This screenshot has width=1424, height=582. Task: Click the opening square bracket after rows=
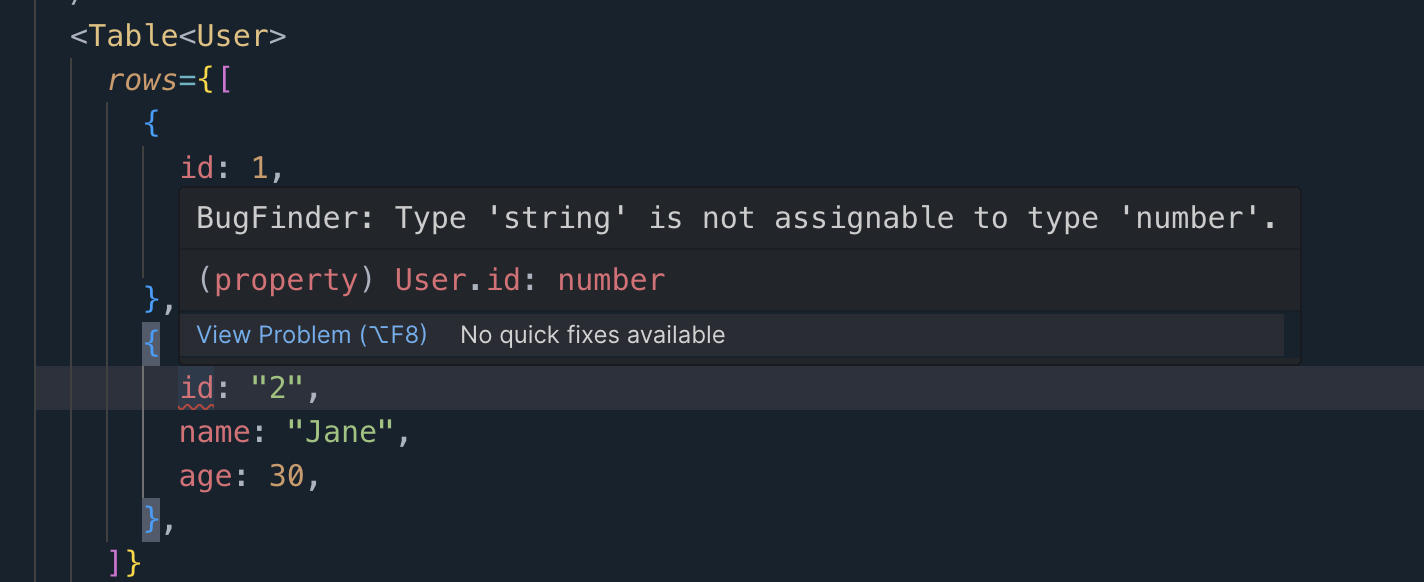(223, 80)
